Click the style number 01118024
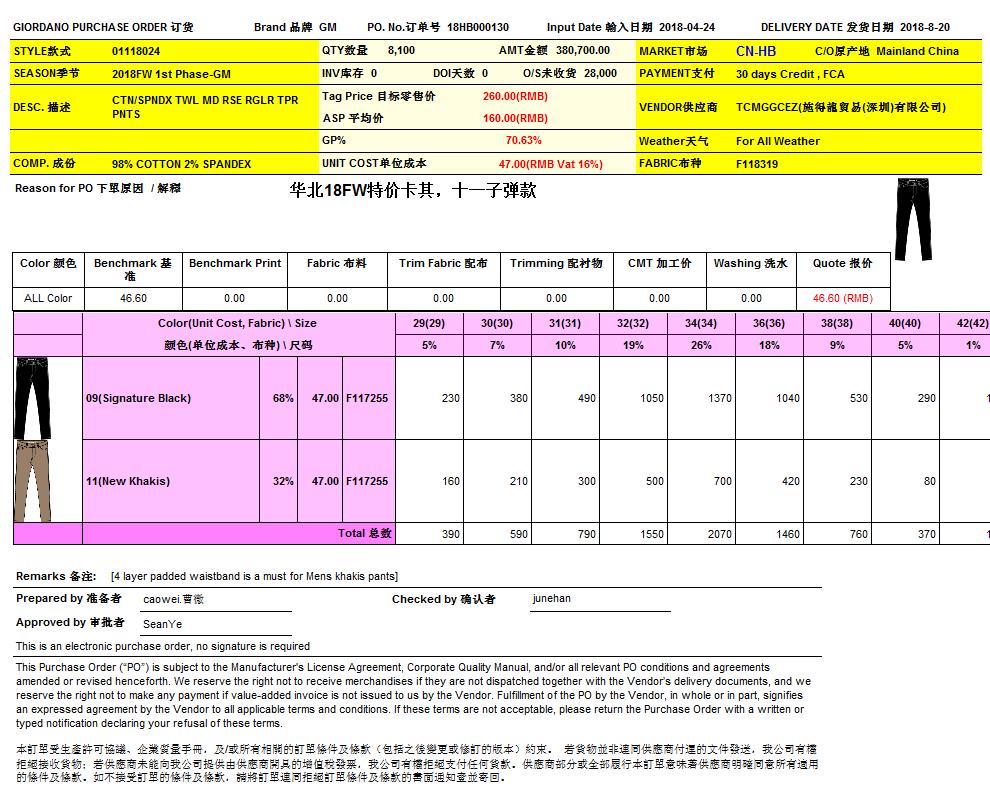990x806 pixels. tap(136, 51)
